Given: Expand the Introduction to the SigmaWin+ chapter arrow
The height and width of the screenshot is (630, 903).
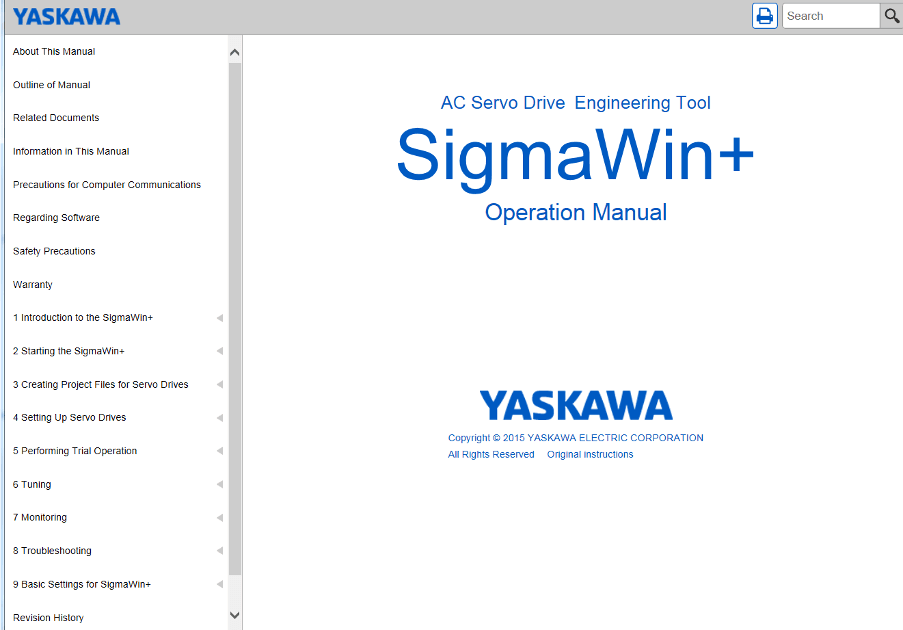Looking at the screenshot, I should 219,318.
